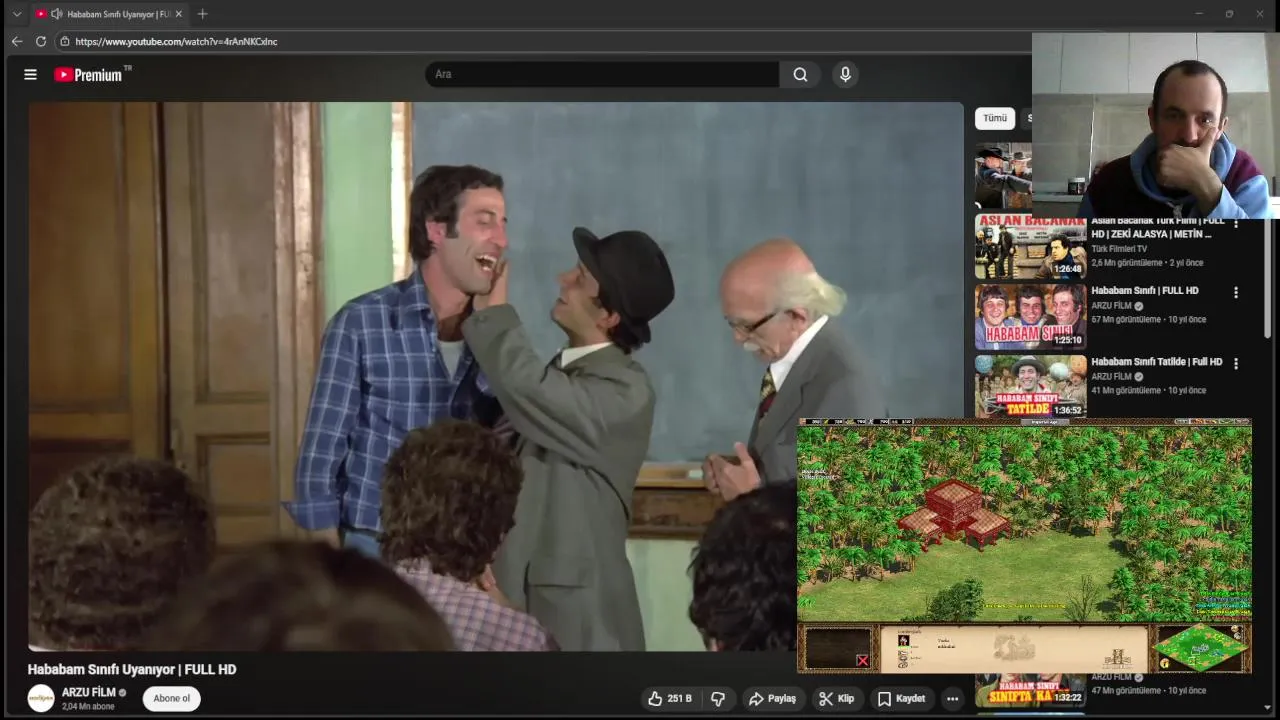Screen dimensions: 1280x720
Task: Open ARZU FİLM channel avatar
Action: pos(41,698)
